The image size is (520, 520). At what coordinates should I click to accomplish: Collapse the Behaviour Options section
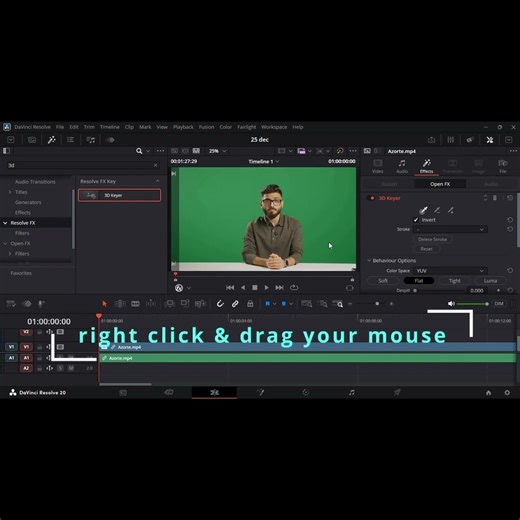coord(369,260)
